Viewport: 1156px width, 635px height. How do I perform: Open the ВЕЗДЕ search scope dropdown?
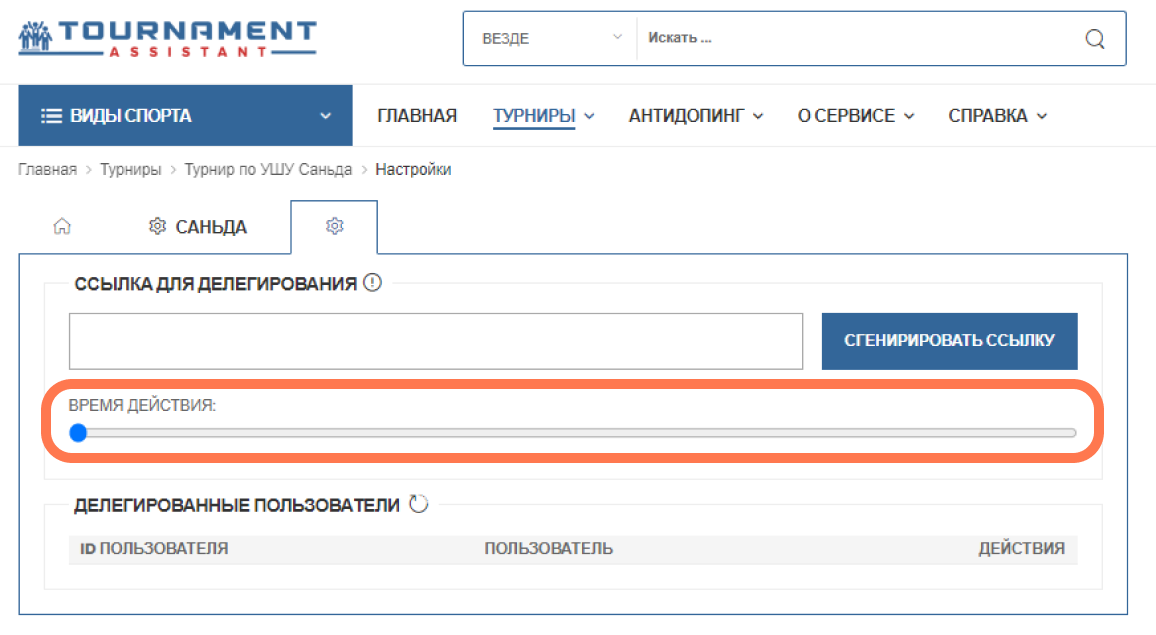pos(551,38)
